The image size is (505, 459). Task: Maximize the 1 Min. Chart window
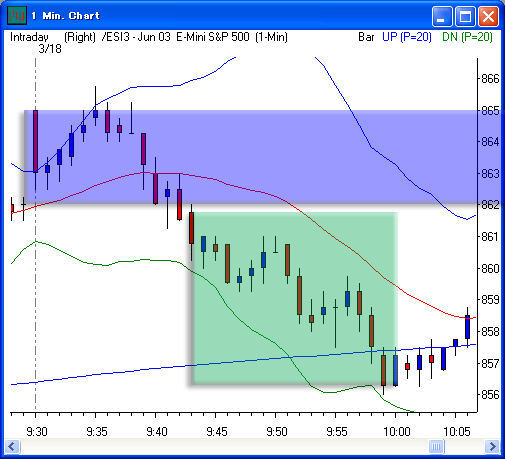click(x=465, y=16)
